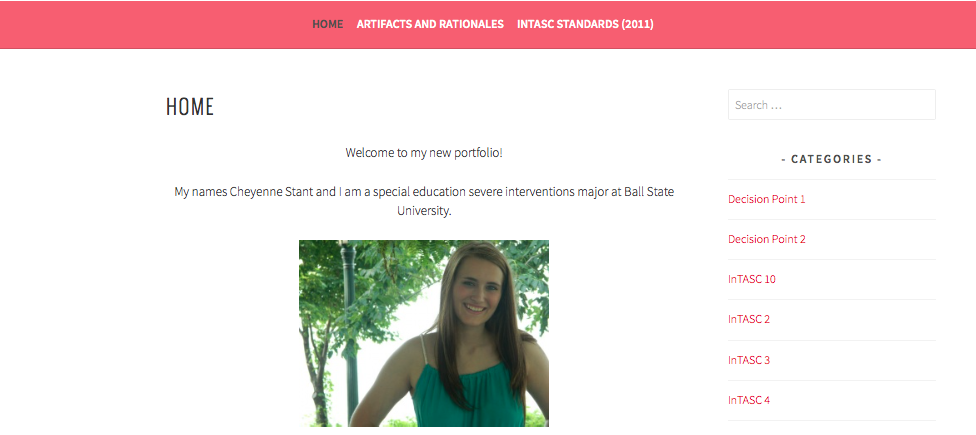The height and width of the screenshot is (435, 976).
Task: Click empty area of pink navigation bar
Action: tap(156, 24)
